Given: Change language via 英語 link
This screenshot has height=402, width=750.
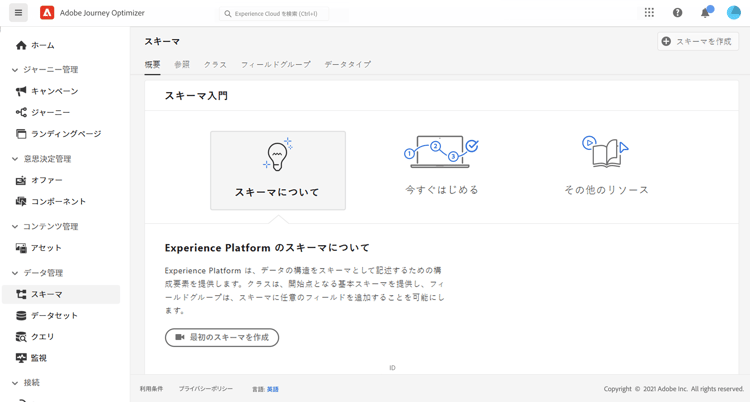Looking at the screenshot, I should (x=273, y=390).
